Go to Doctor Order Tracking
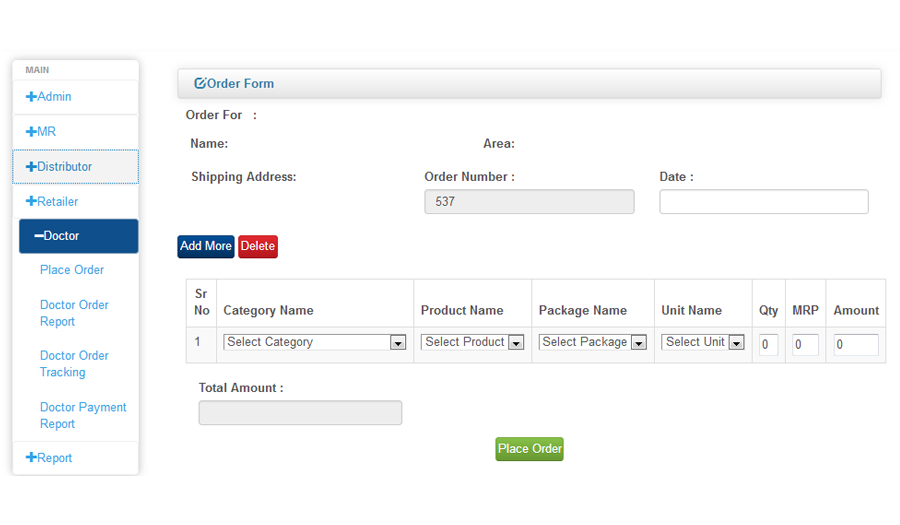This screenshot has height=525, width=900. point(74,364)
